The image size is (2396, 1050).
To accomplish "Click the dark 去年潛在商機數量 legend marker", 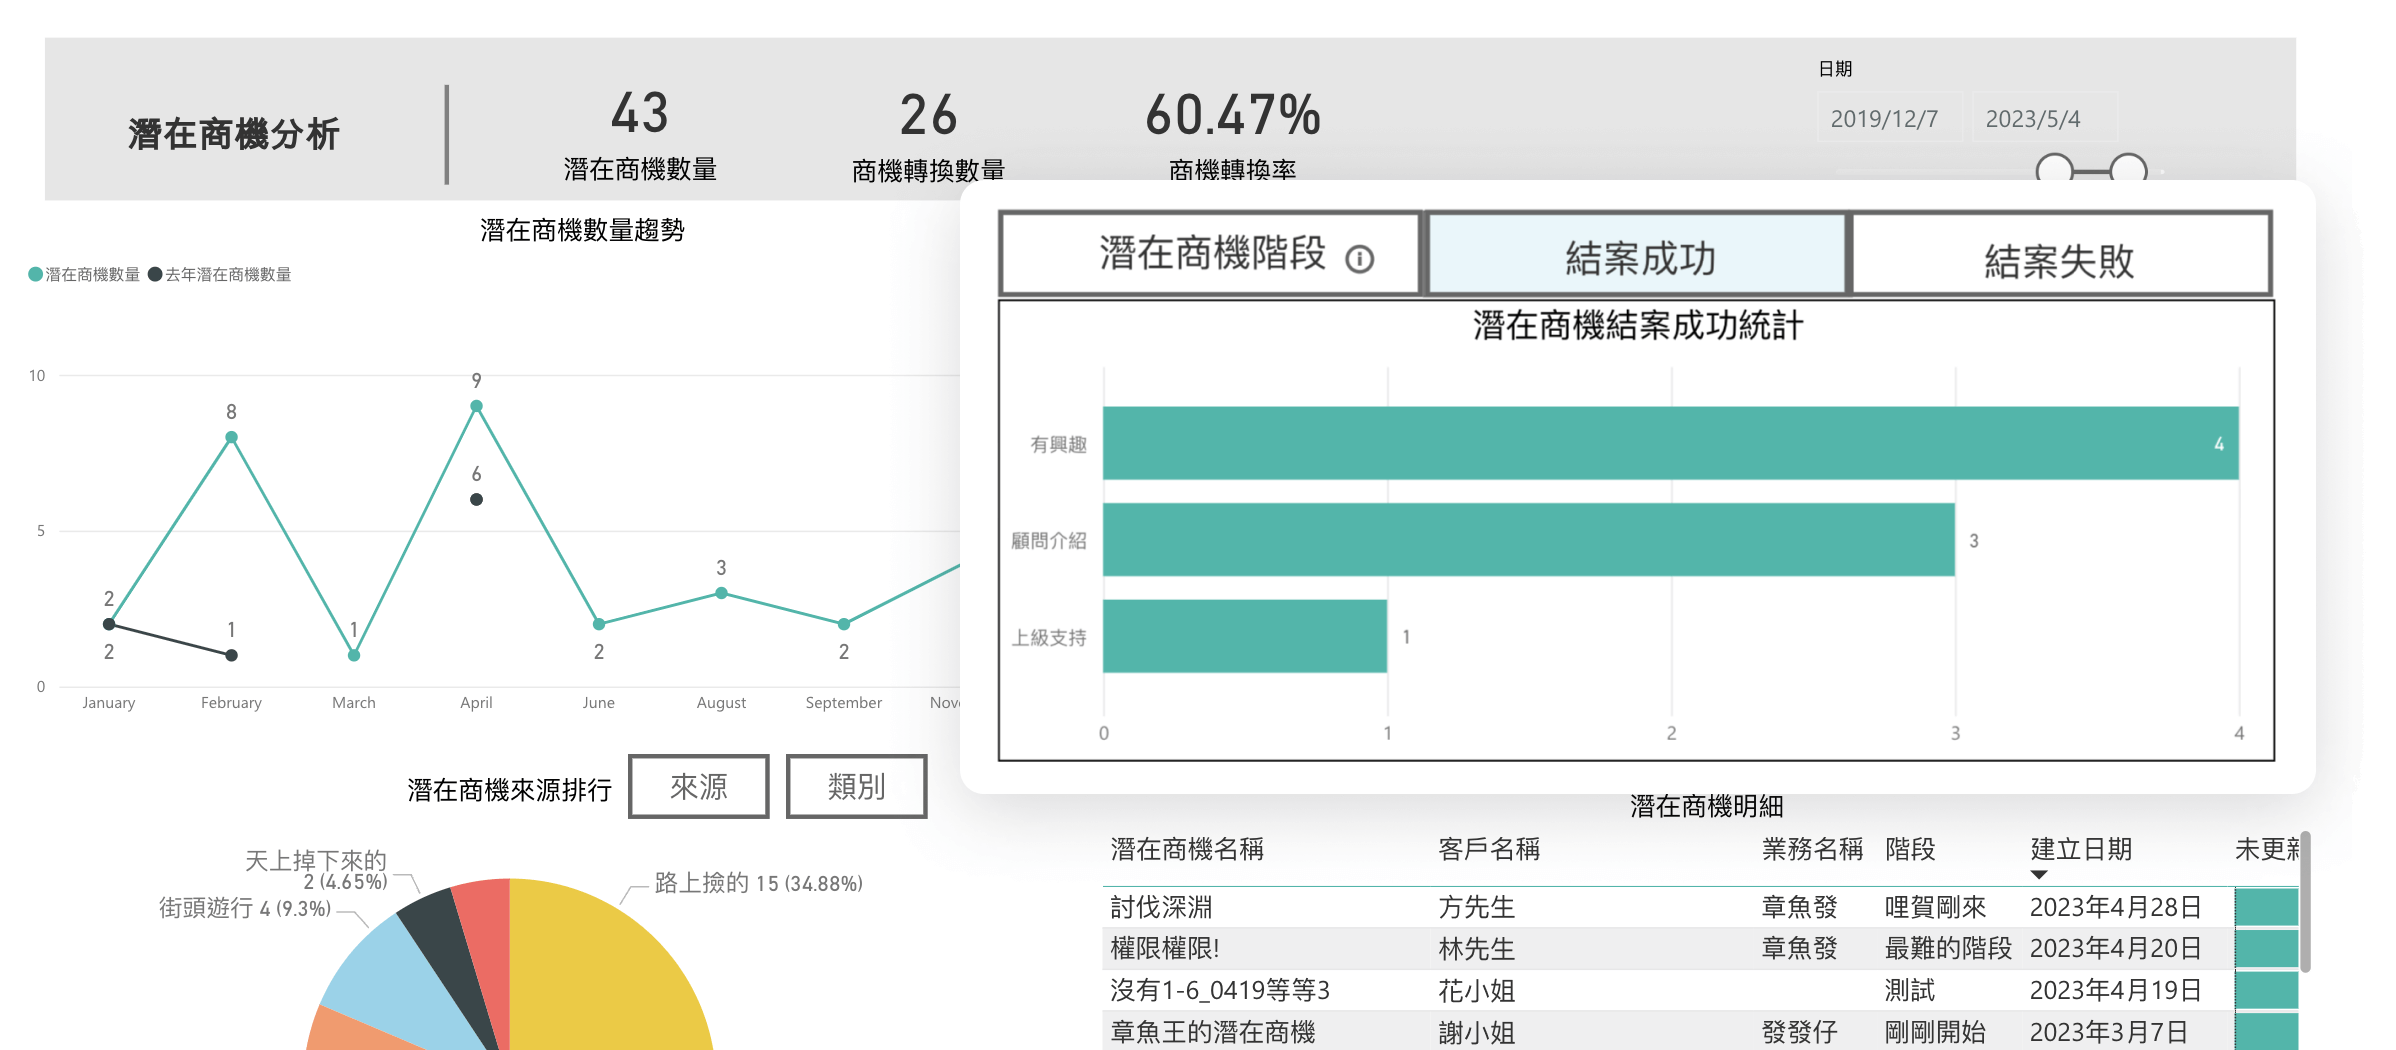I will pyautogui.click(x=155, y=274).
